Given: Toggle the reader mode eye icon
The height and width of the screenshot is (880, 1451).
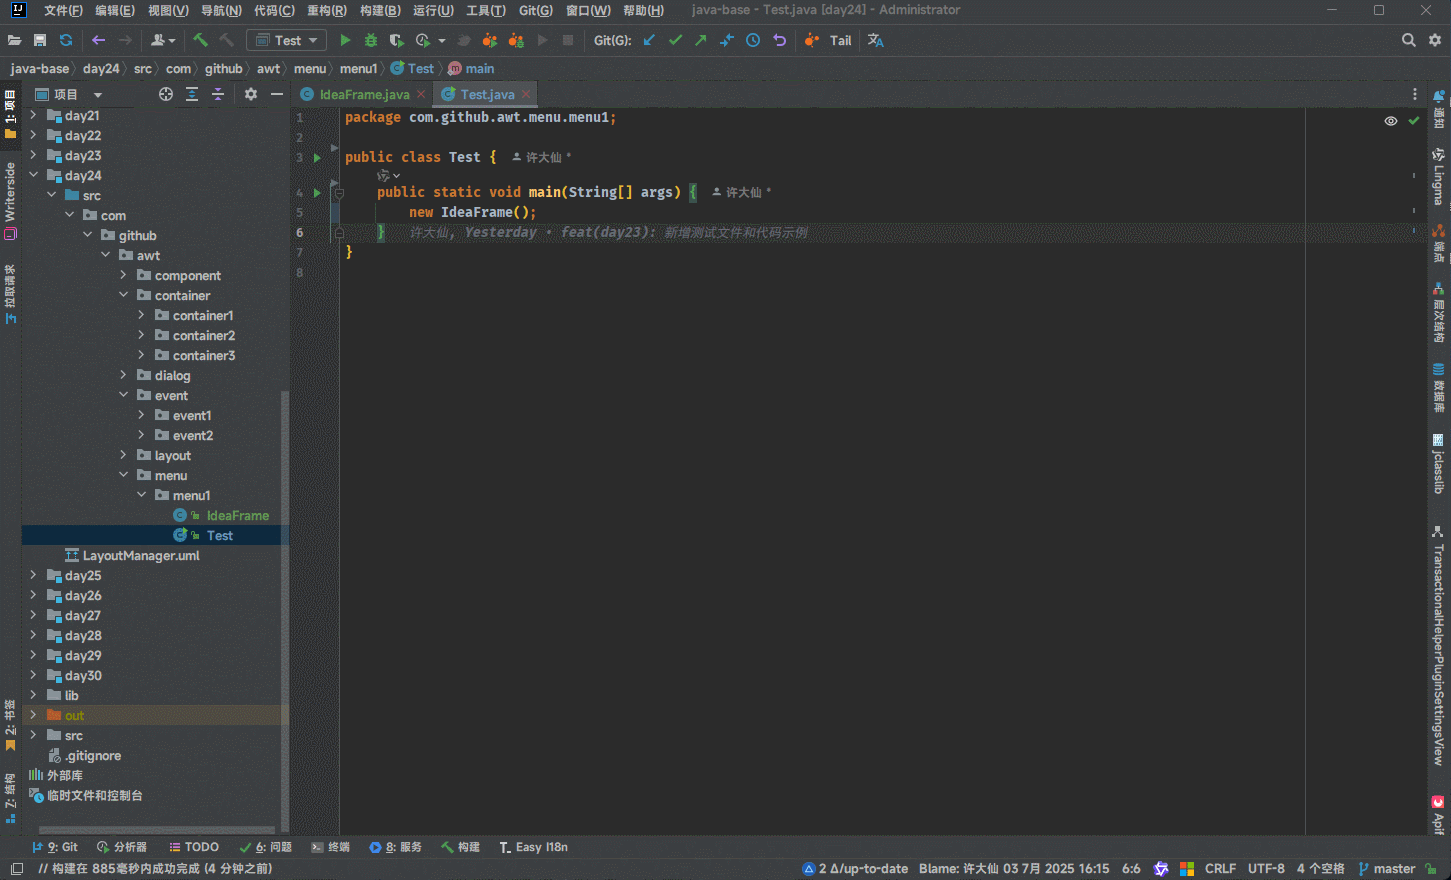Looking at the screenshot, I should (1390, 121).
